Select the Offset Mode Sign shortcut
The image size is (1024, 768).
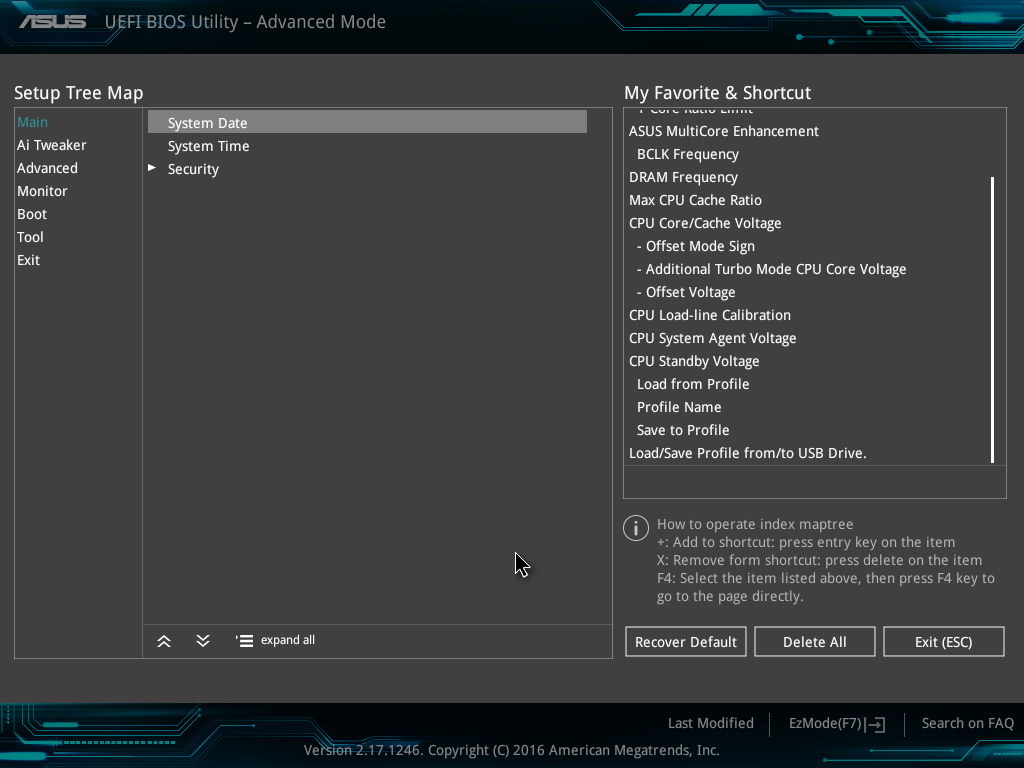pyautogui.click(x=696, y=246)
